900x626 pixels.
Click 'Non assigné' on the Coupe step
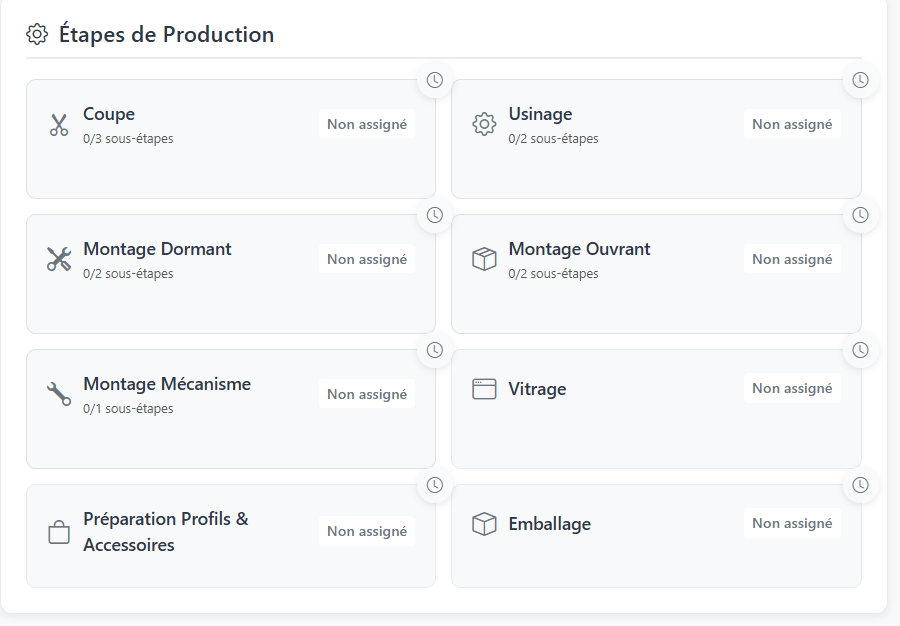(x=367, y=125)
